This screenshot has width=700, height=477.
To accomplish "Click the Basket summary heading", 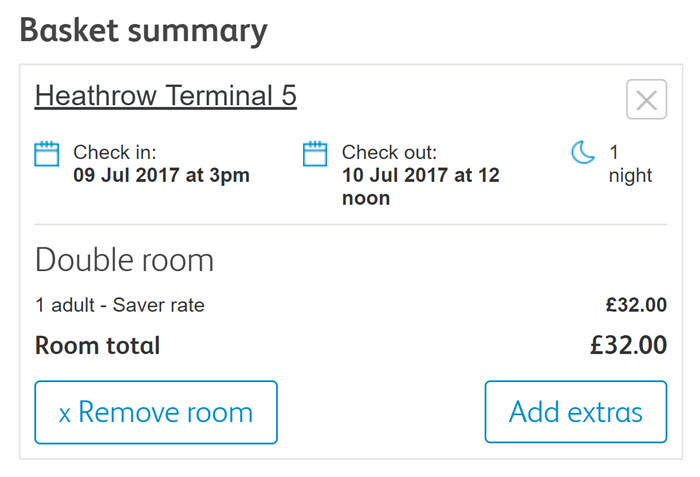I will tap(144, 31).
